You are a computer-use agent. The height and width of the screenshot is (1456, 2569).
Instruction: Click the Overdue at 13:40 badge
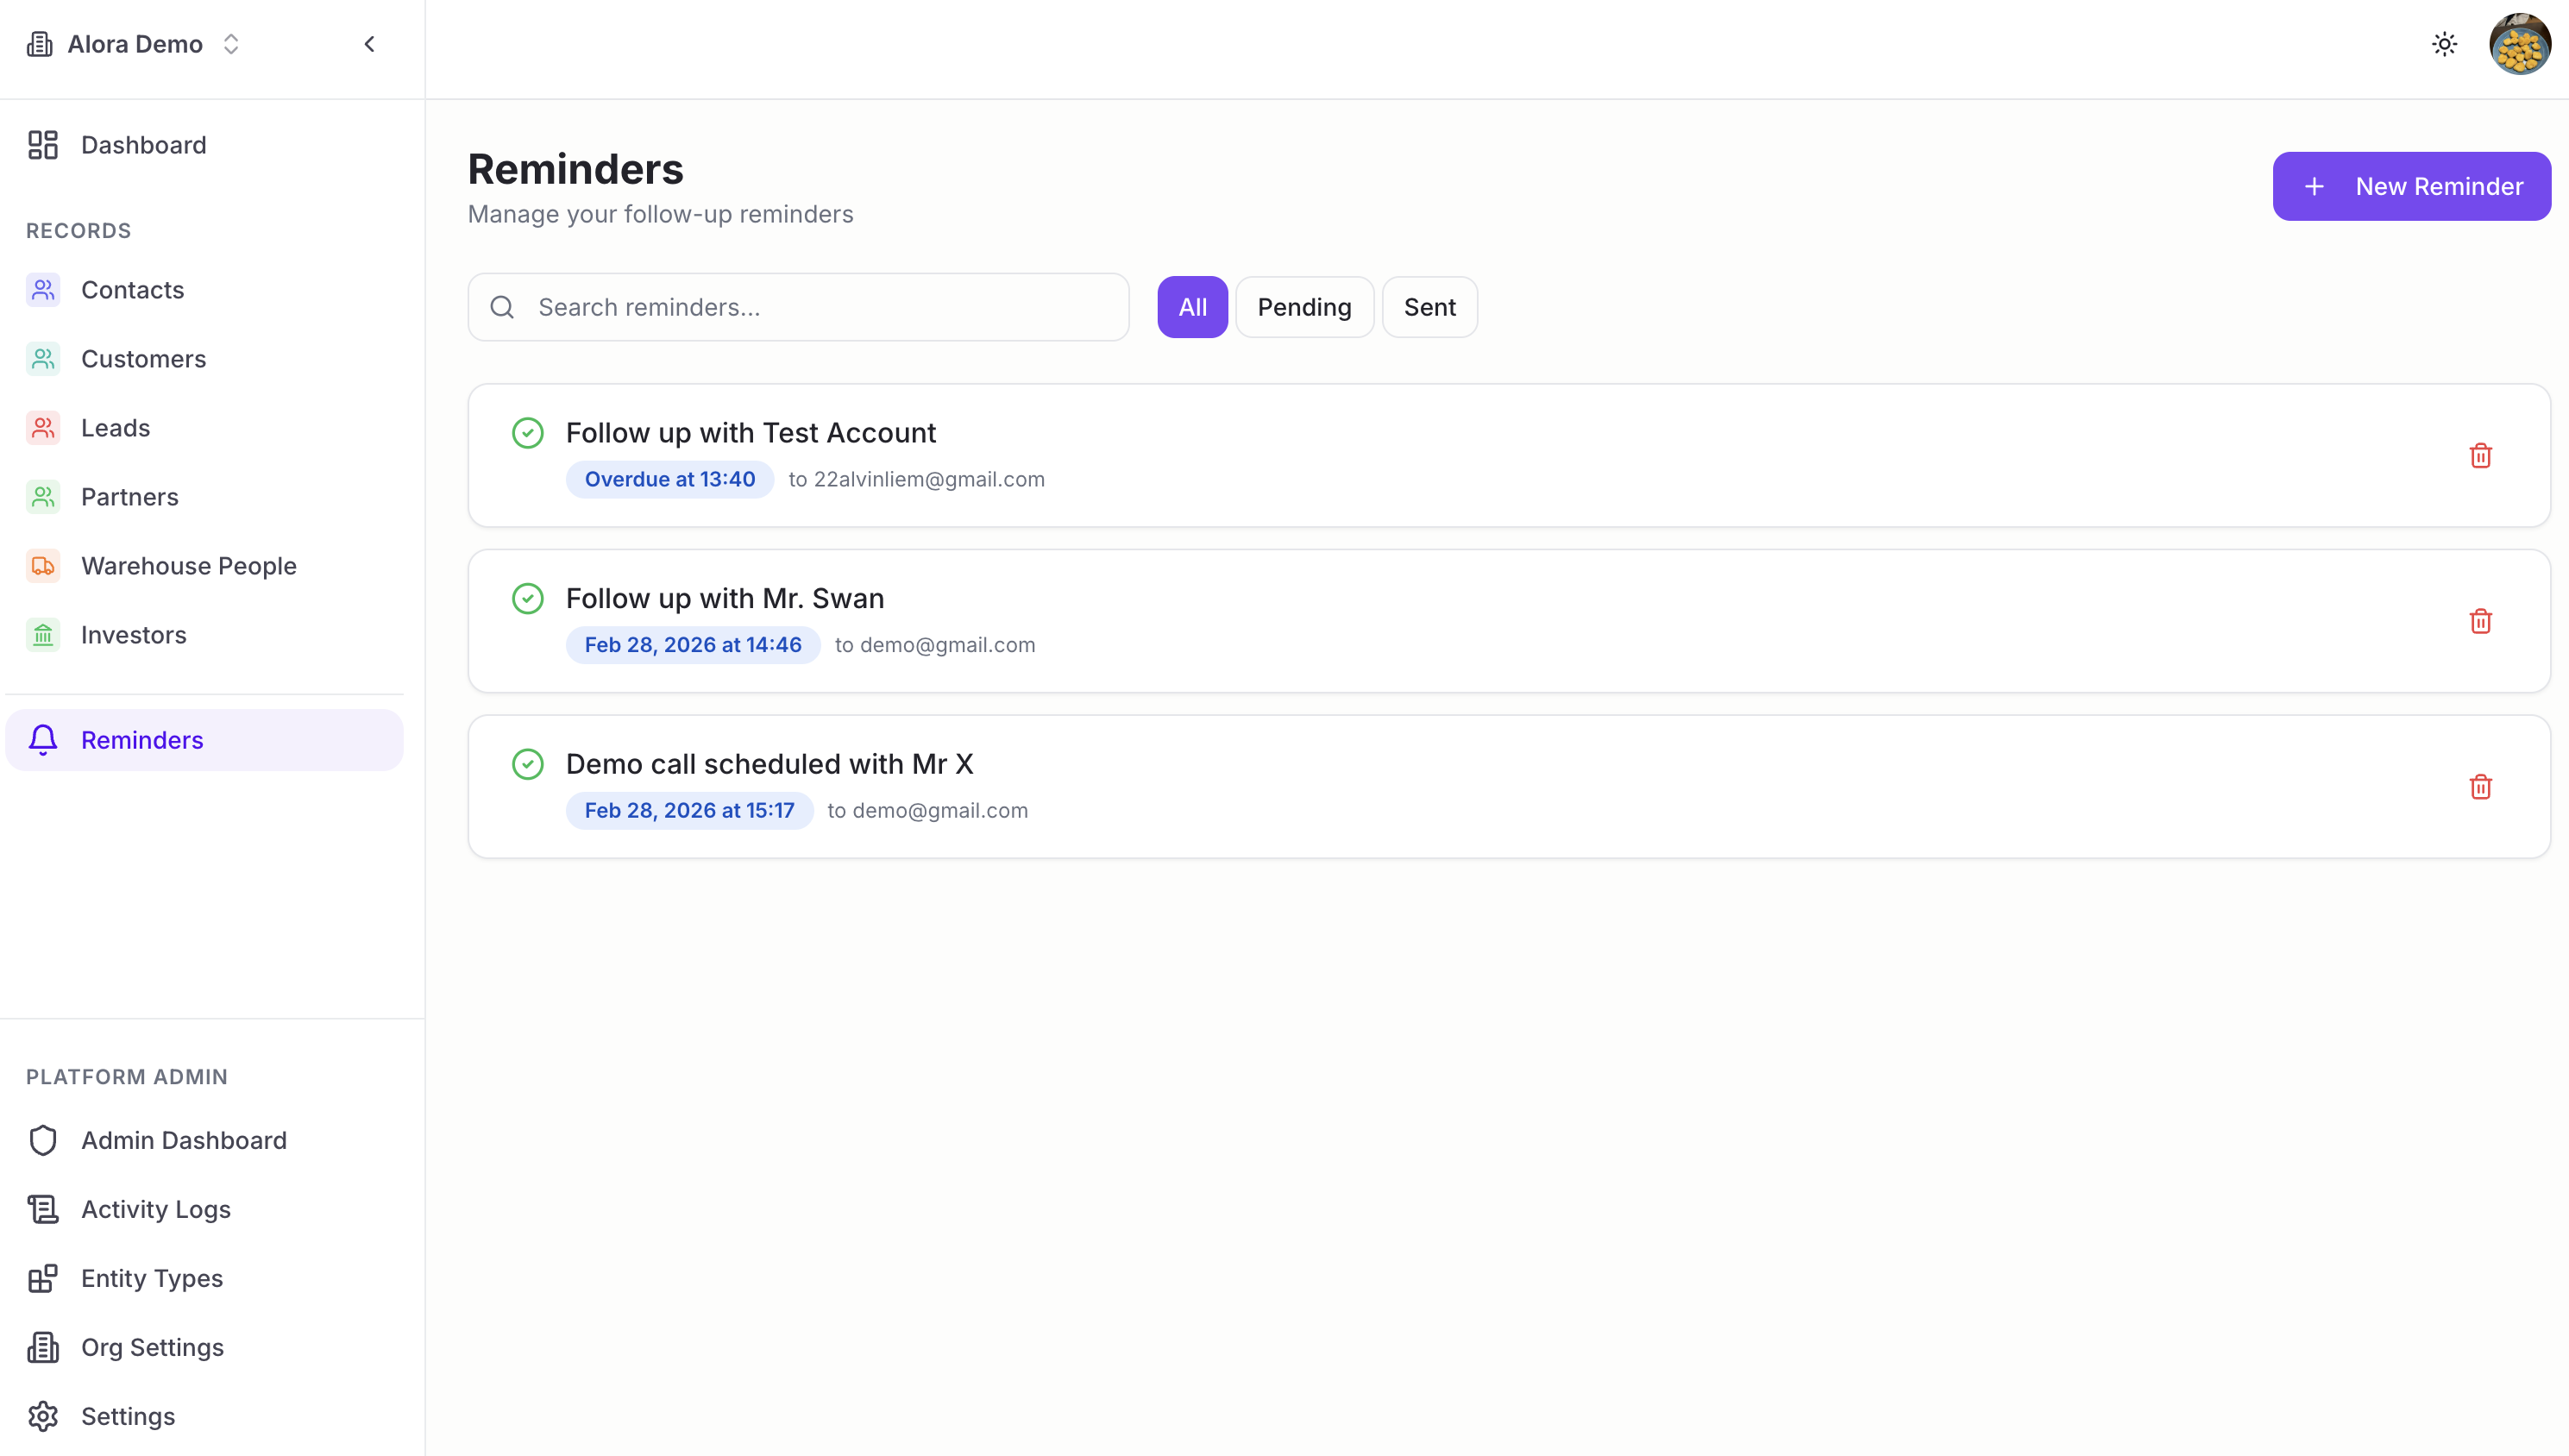[x=669, y=479]
